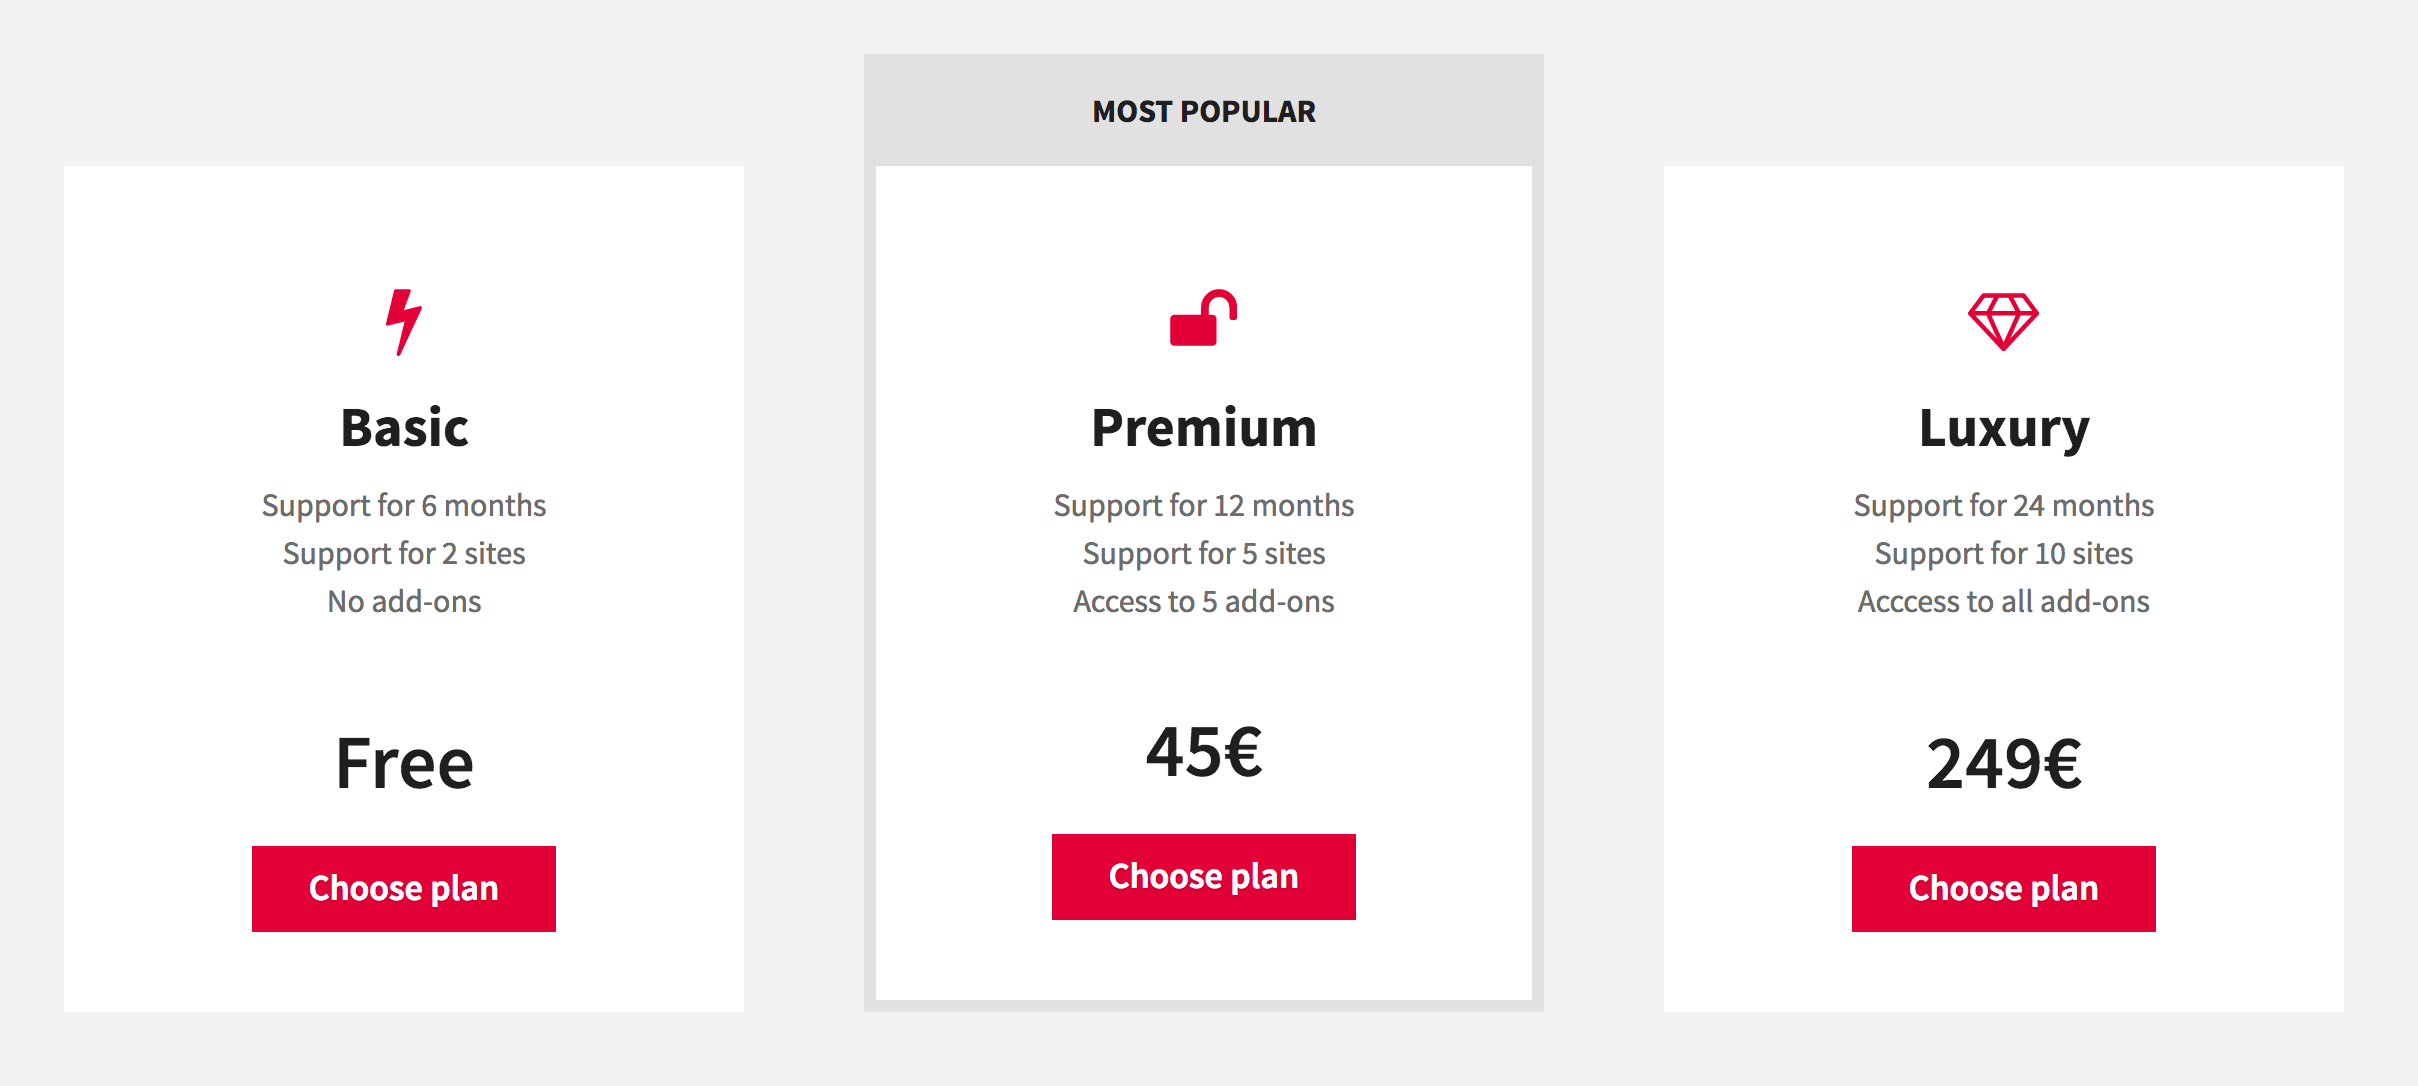
Task: Click 'Support for 12 months' feature text
Action: tap(1204, 505)
